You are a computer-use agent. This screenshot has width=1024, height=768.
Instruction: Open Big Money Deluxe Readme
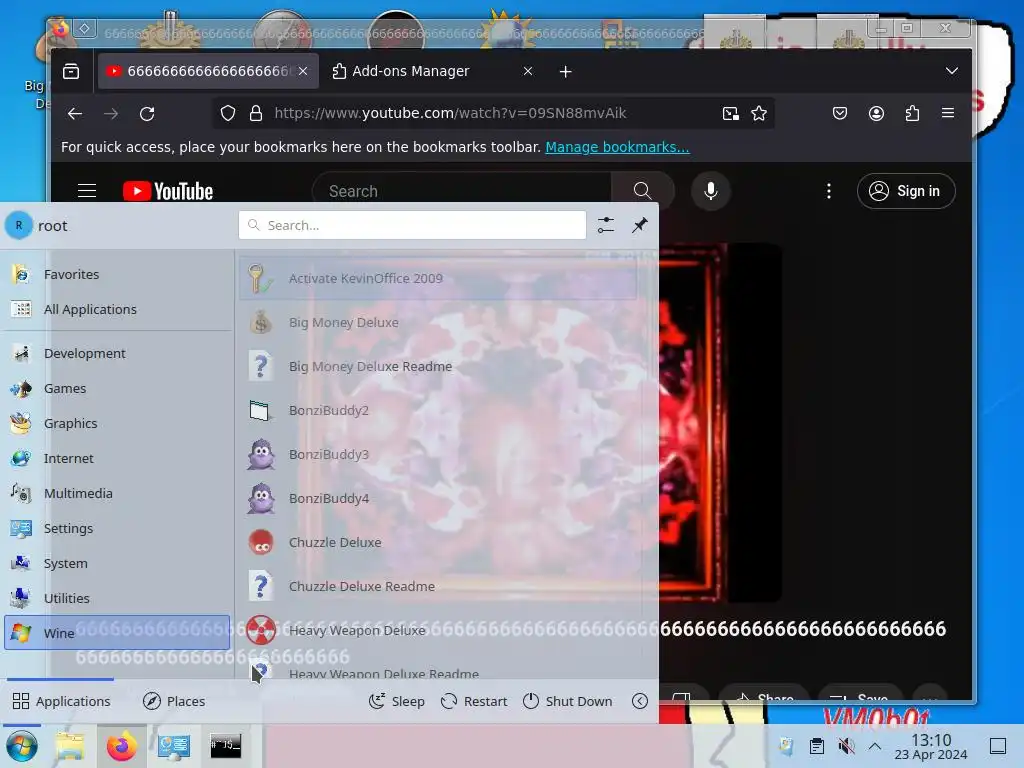[x=438, y=366]
